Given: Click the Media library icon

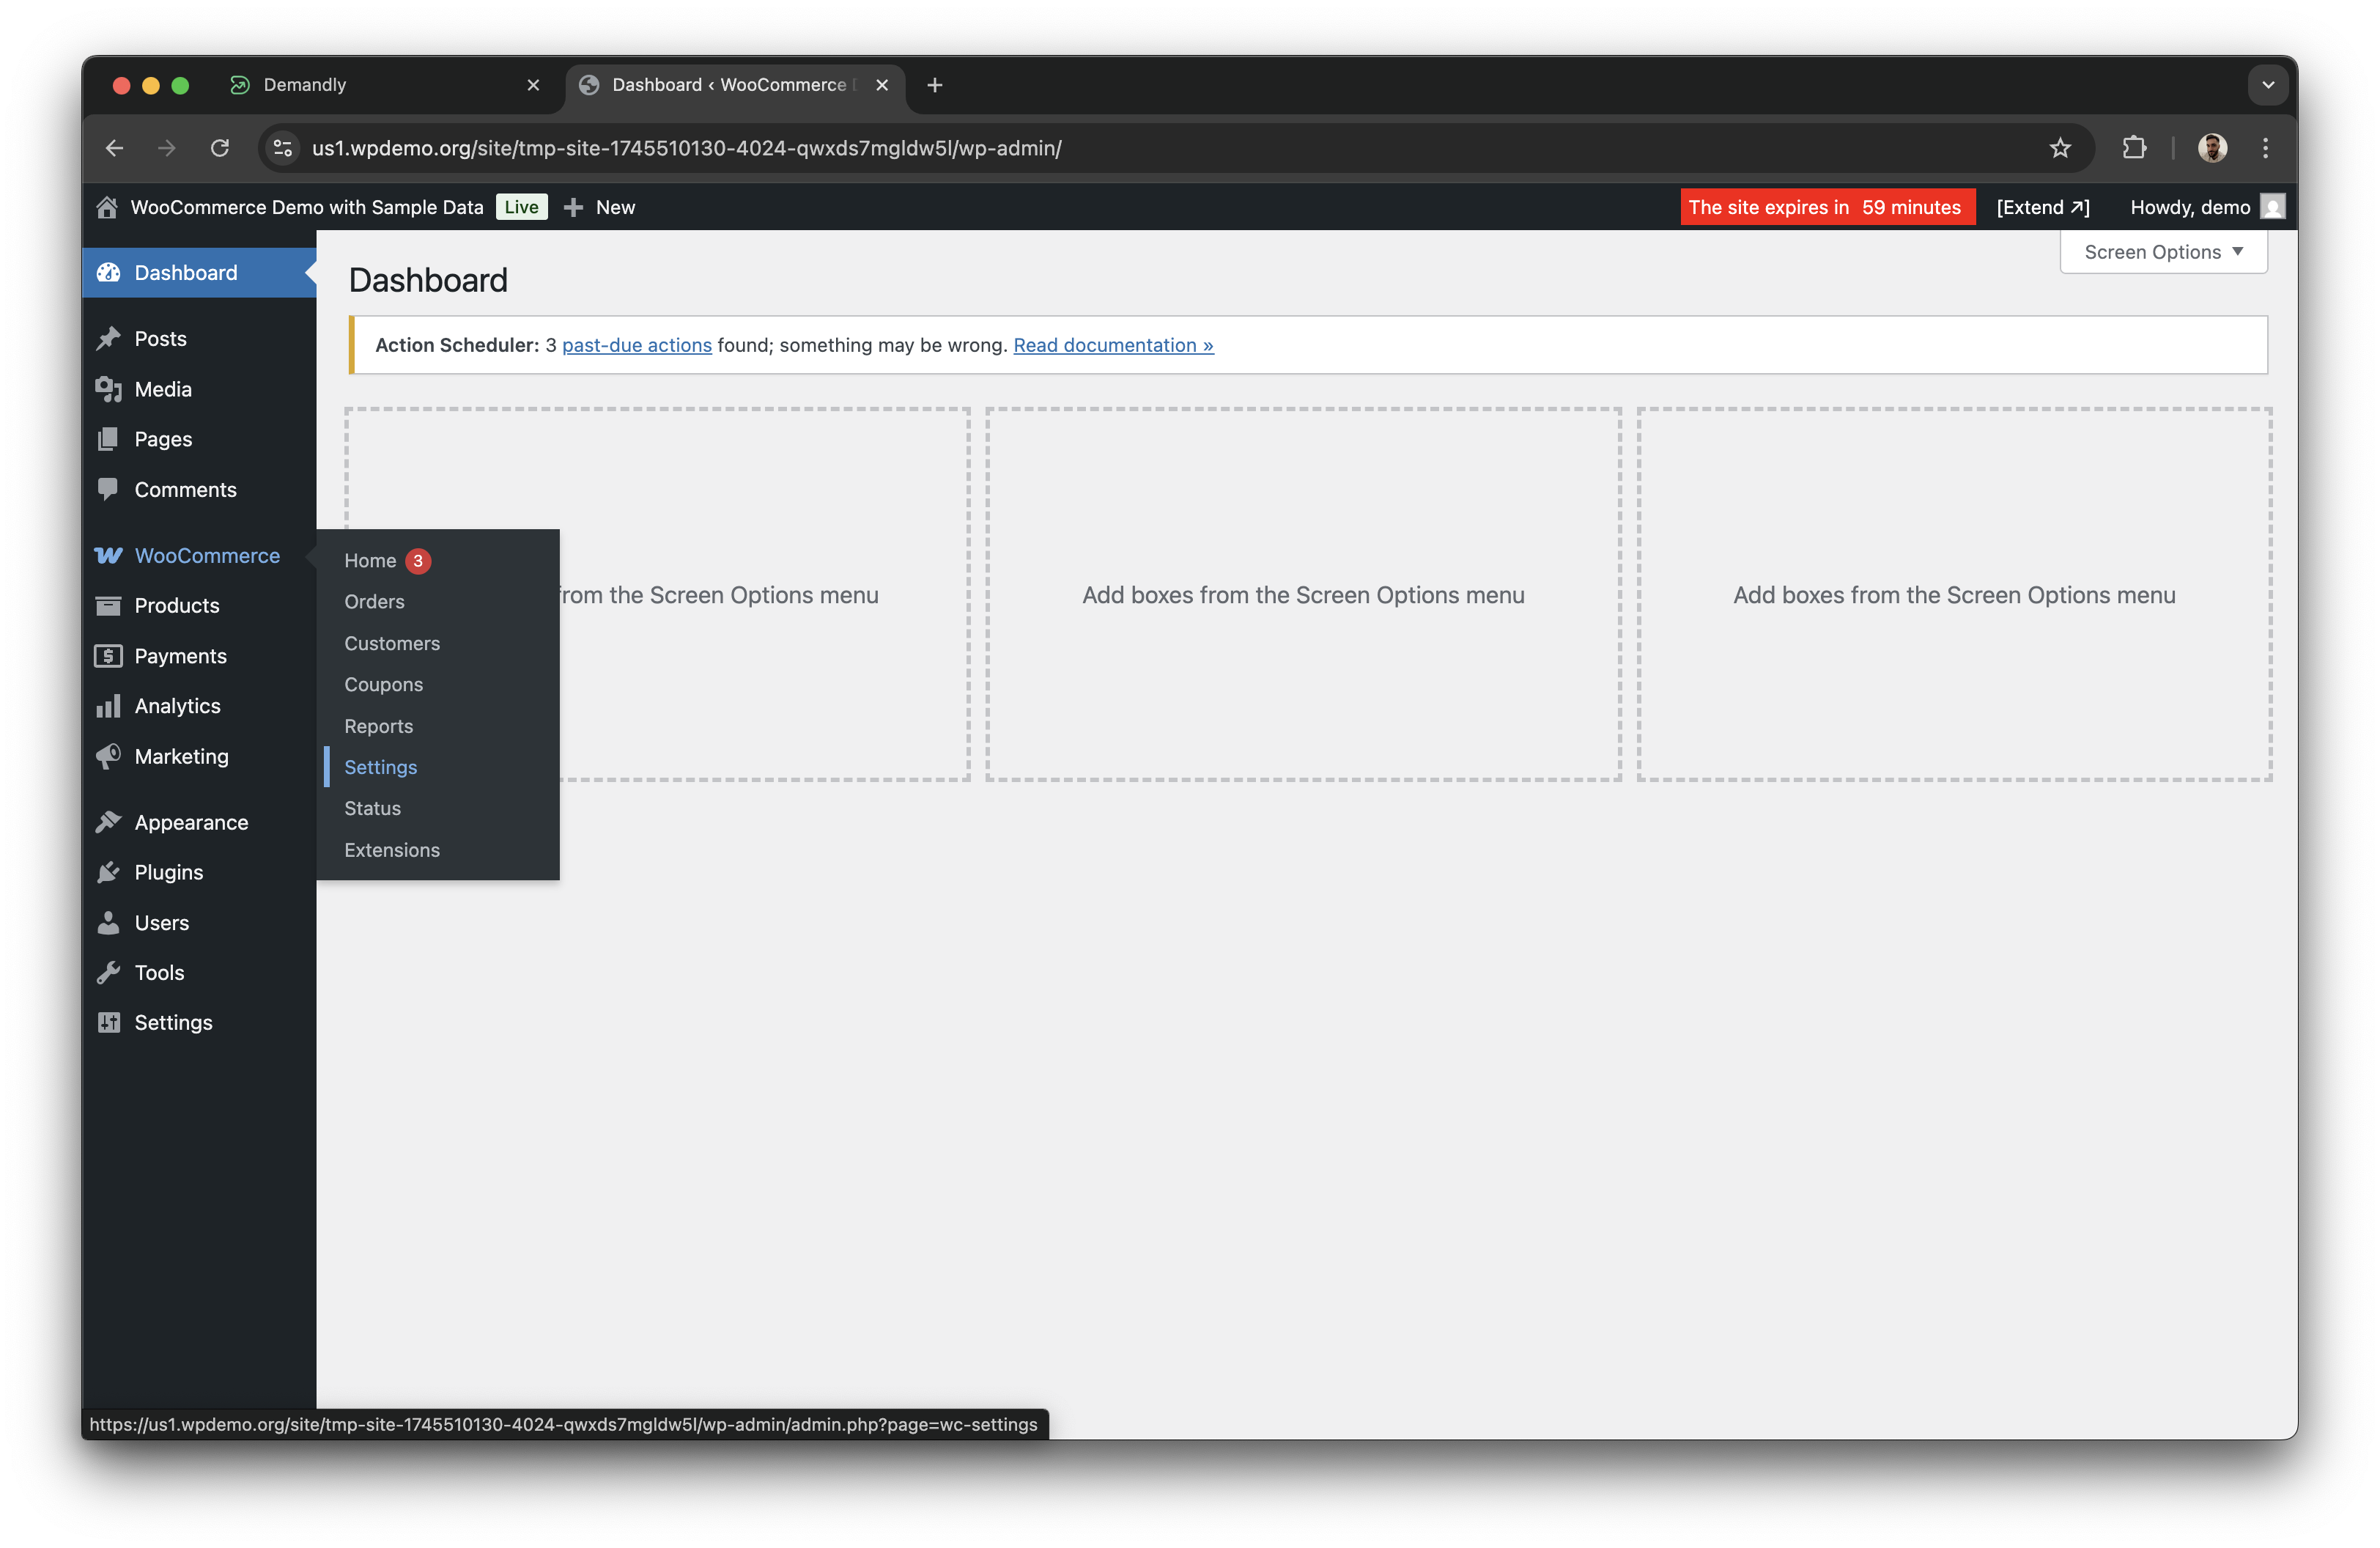Looking at the screenshot, I should pos(109,389).
